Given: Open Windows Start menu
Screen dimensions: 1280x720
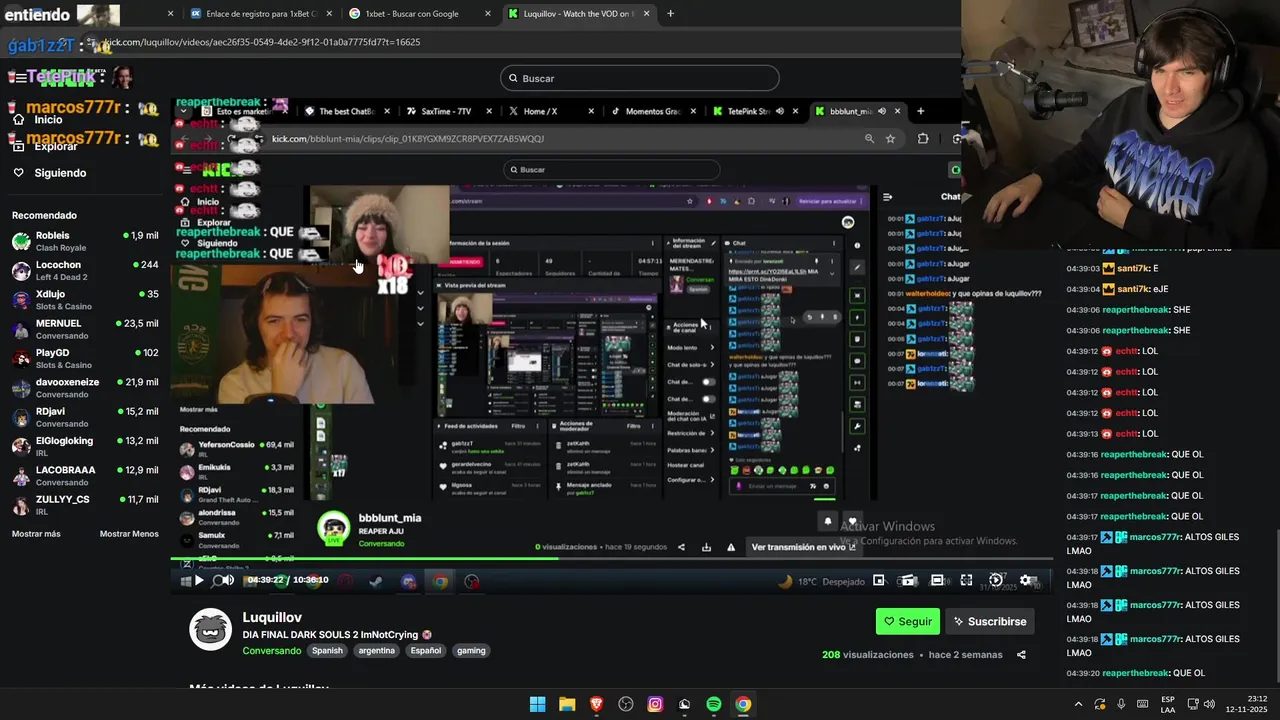Looking at the screenshot, I should click(x=537, y=704).
